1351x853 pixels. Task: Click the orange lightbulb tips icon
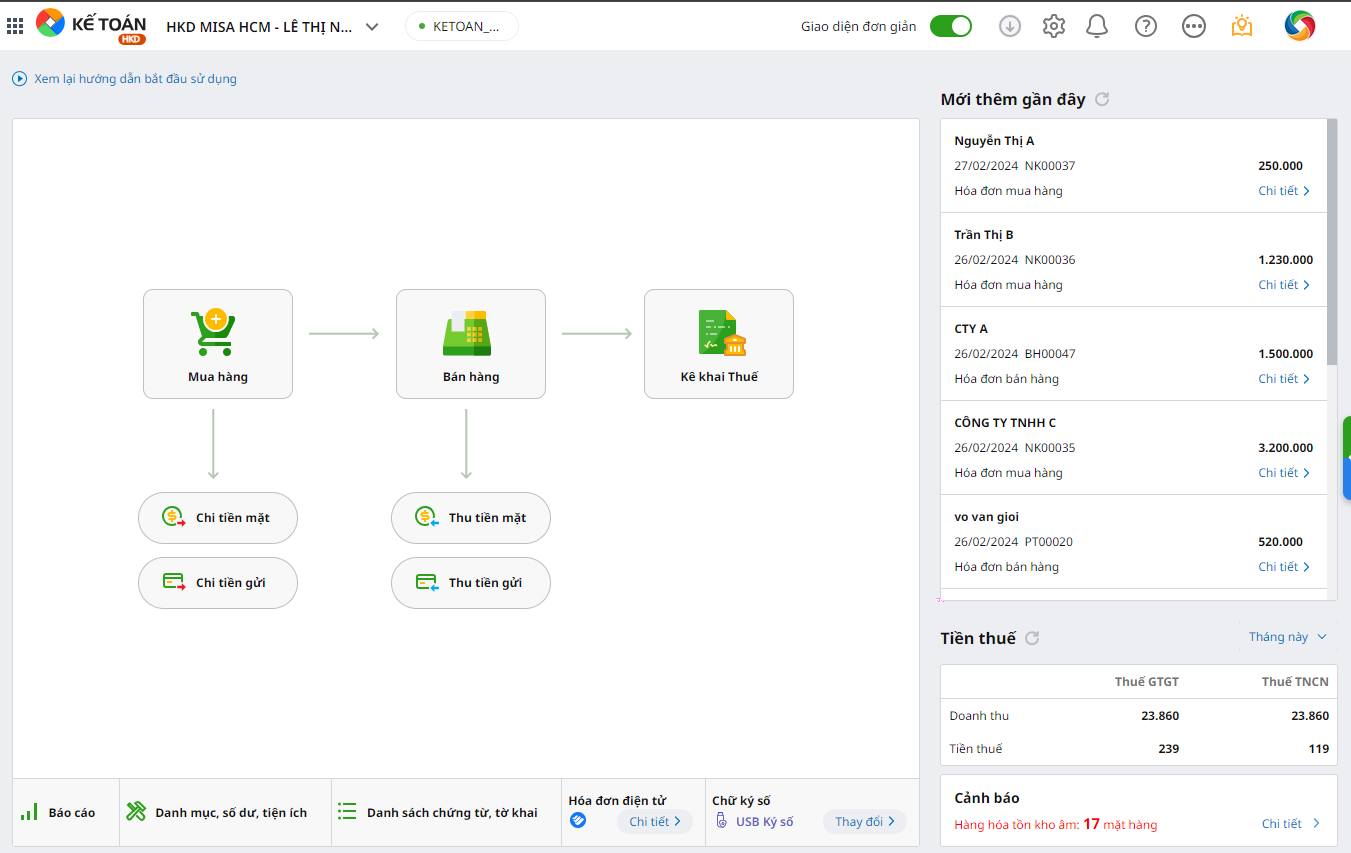click(1242, 26)
